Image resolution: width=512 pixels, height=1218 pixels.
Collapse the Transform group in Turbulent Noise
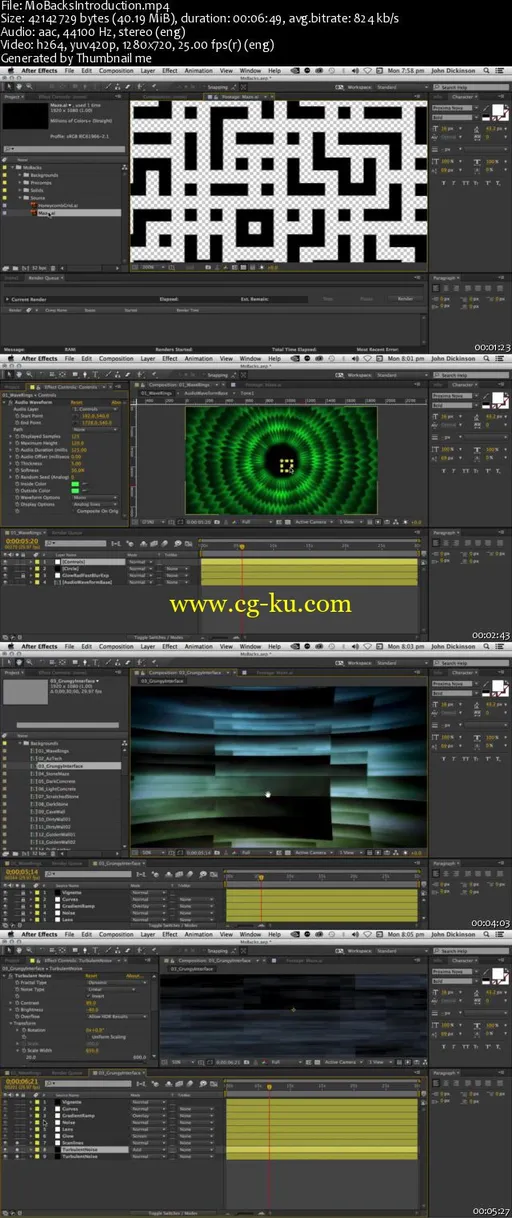click(10, 1023)
